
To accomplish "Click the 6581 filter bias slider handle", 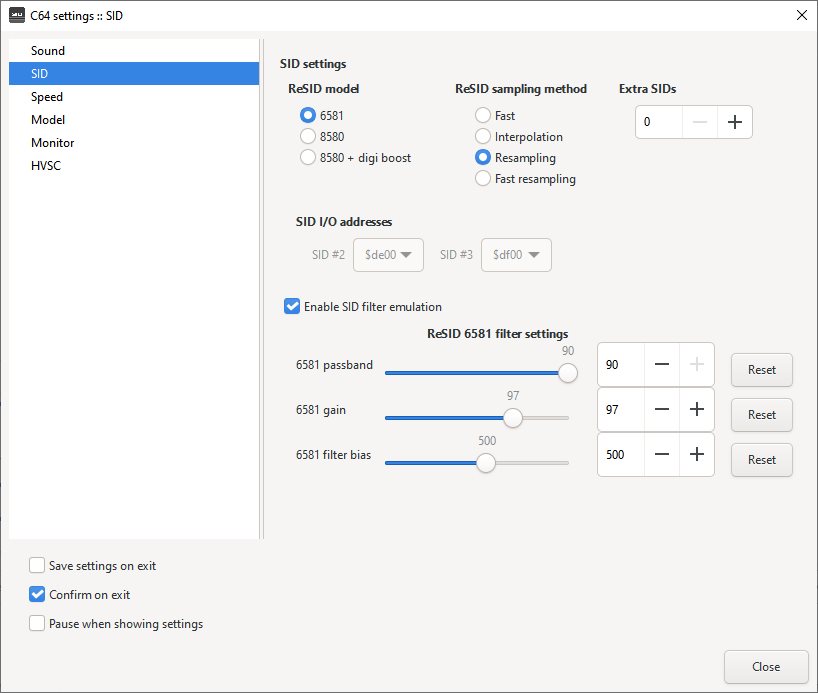I will (x=486, y=463).
